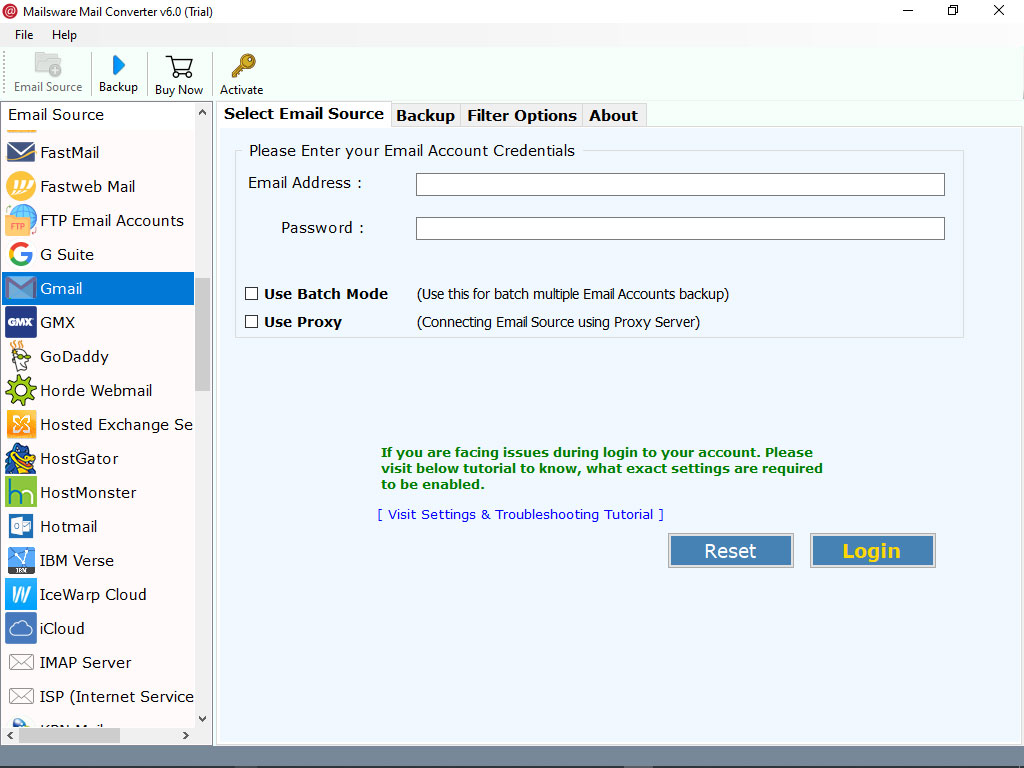Click the source list scroll down arrow

point(202,719)
